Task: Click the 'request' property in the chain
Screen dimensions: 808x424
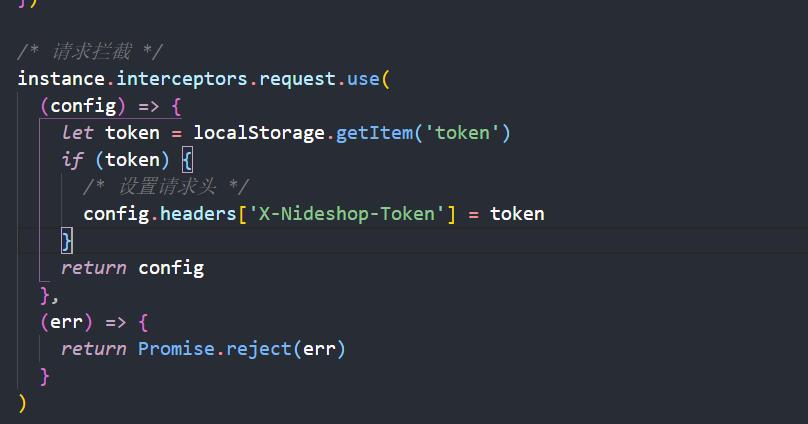Action: [x=297, y=80]
